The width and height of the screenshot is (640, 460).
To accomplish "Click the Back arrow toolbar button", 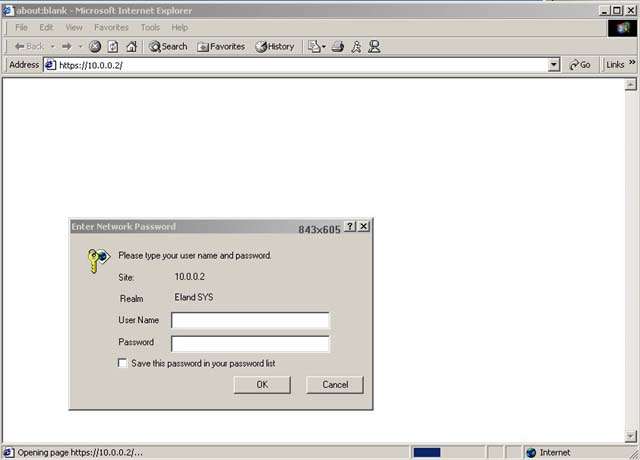I will [29, 47].
